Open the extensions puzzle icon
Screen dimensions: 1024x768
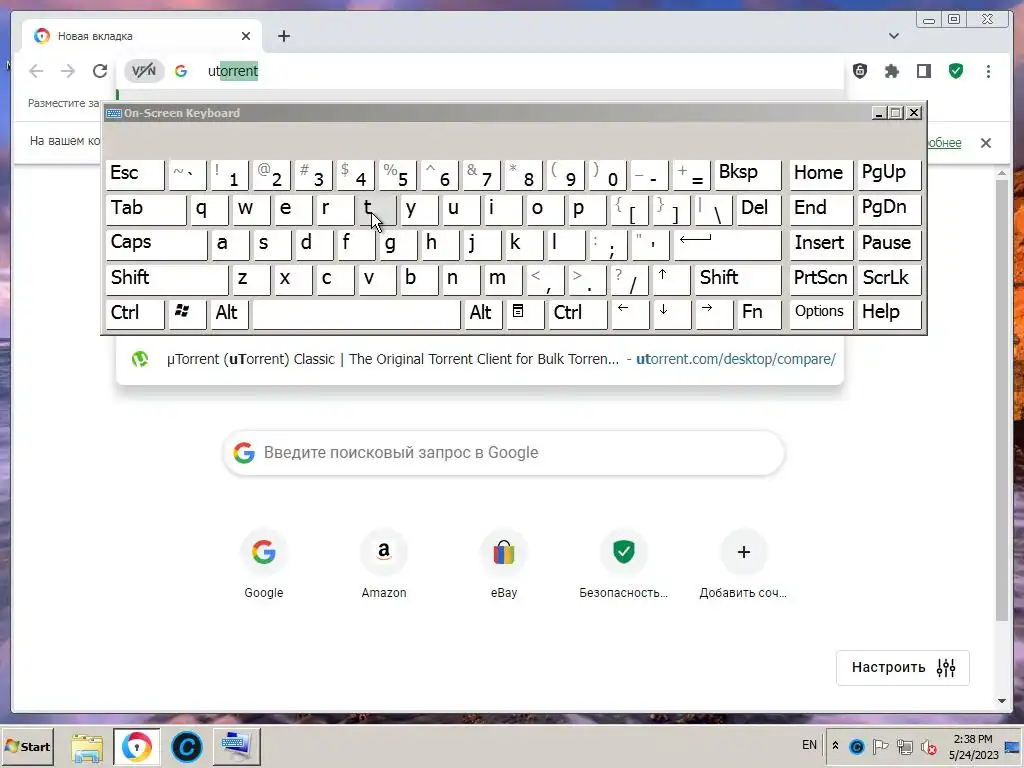[x=891, y=71]
